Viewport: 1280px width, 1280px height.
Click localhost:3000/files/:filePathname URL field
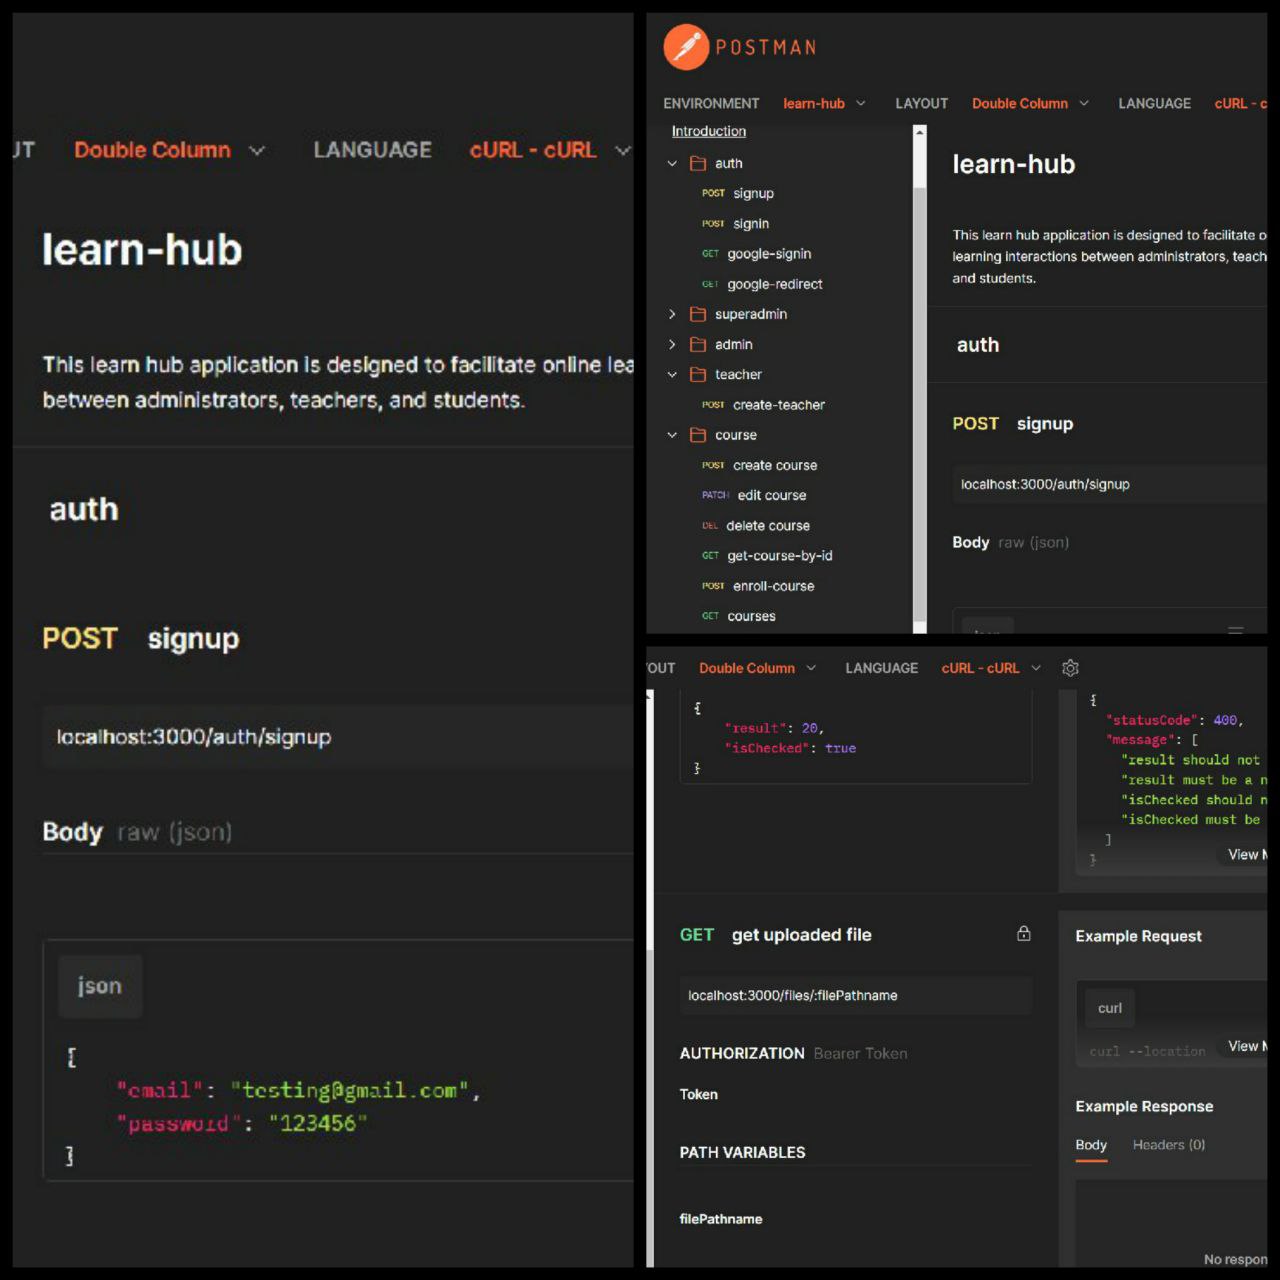pyautogui.click(x=855, y=995)
